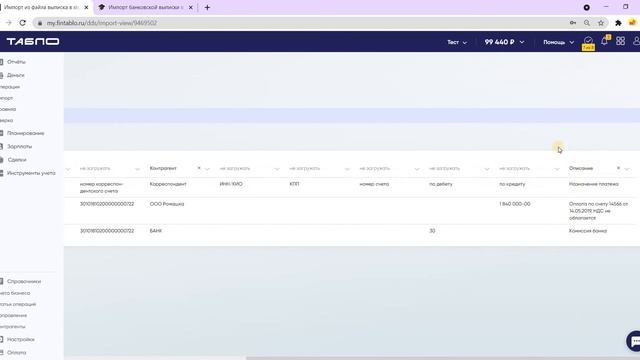Open Справочники in the sidebar
640x360 pixels.
24,282
